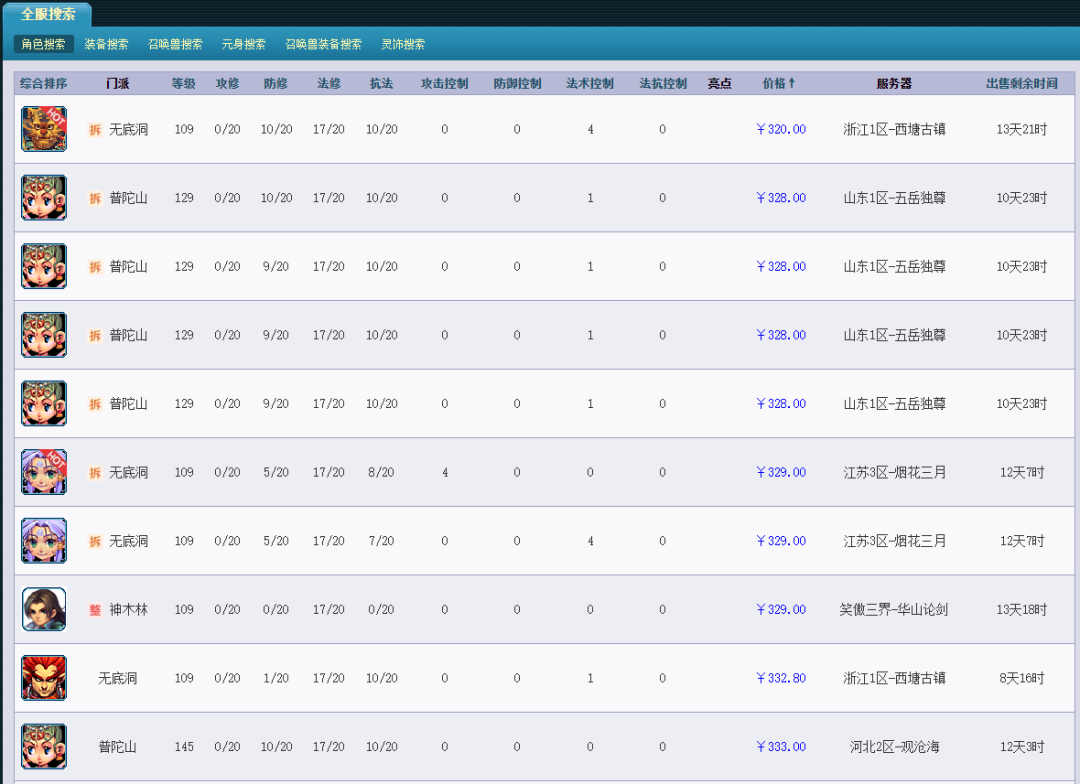
Task: Click the 拆 tag in the ¥320.00 row
Action: (x=95, y=130)
